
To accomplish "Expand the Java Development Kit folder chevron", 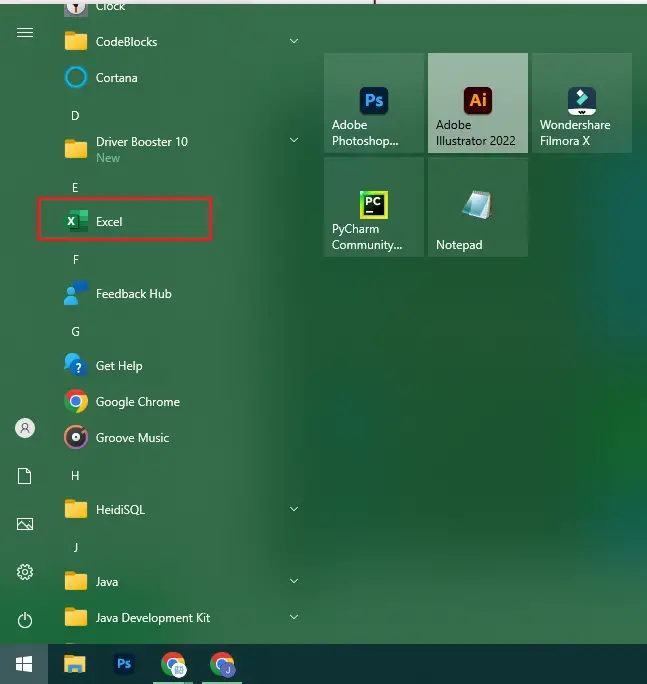I will 294,617.
